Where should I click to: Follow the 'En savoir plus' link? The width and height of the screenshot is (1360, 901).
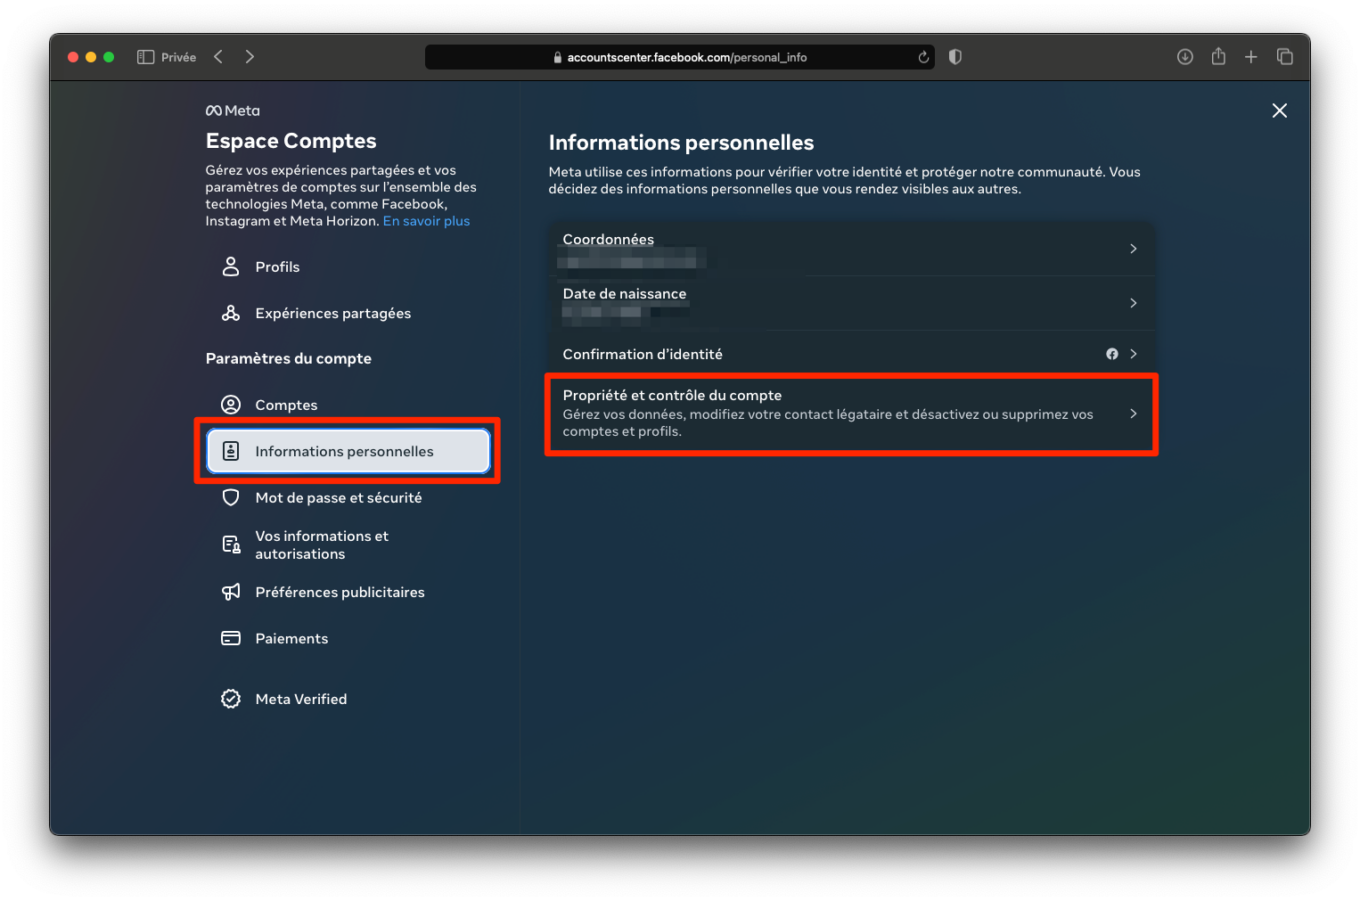(426, 221)
